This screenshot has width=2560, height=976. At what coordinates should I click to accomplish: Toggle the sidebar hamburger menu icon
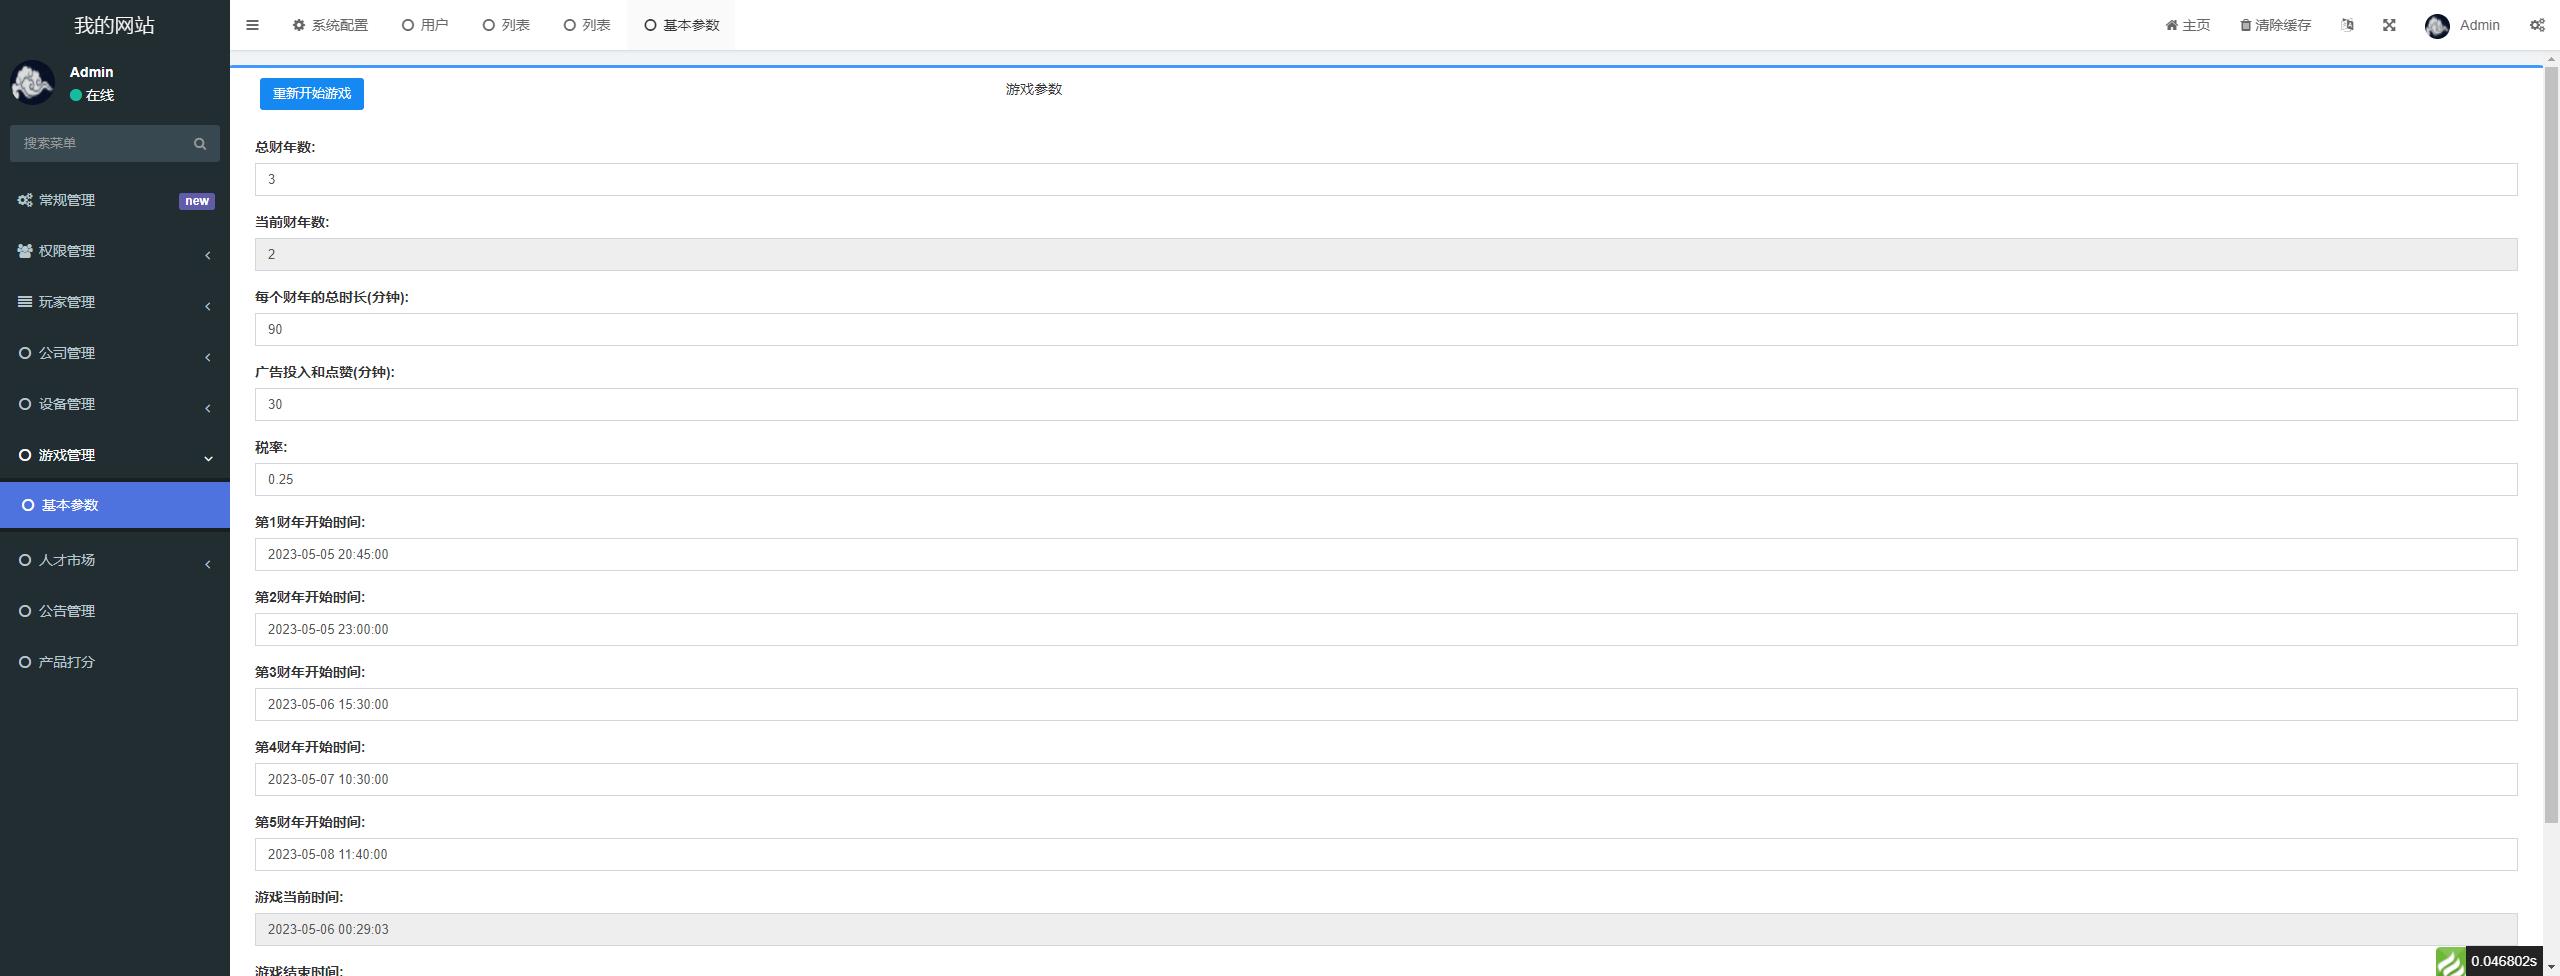click(x=252, y=25)
